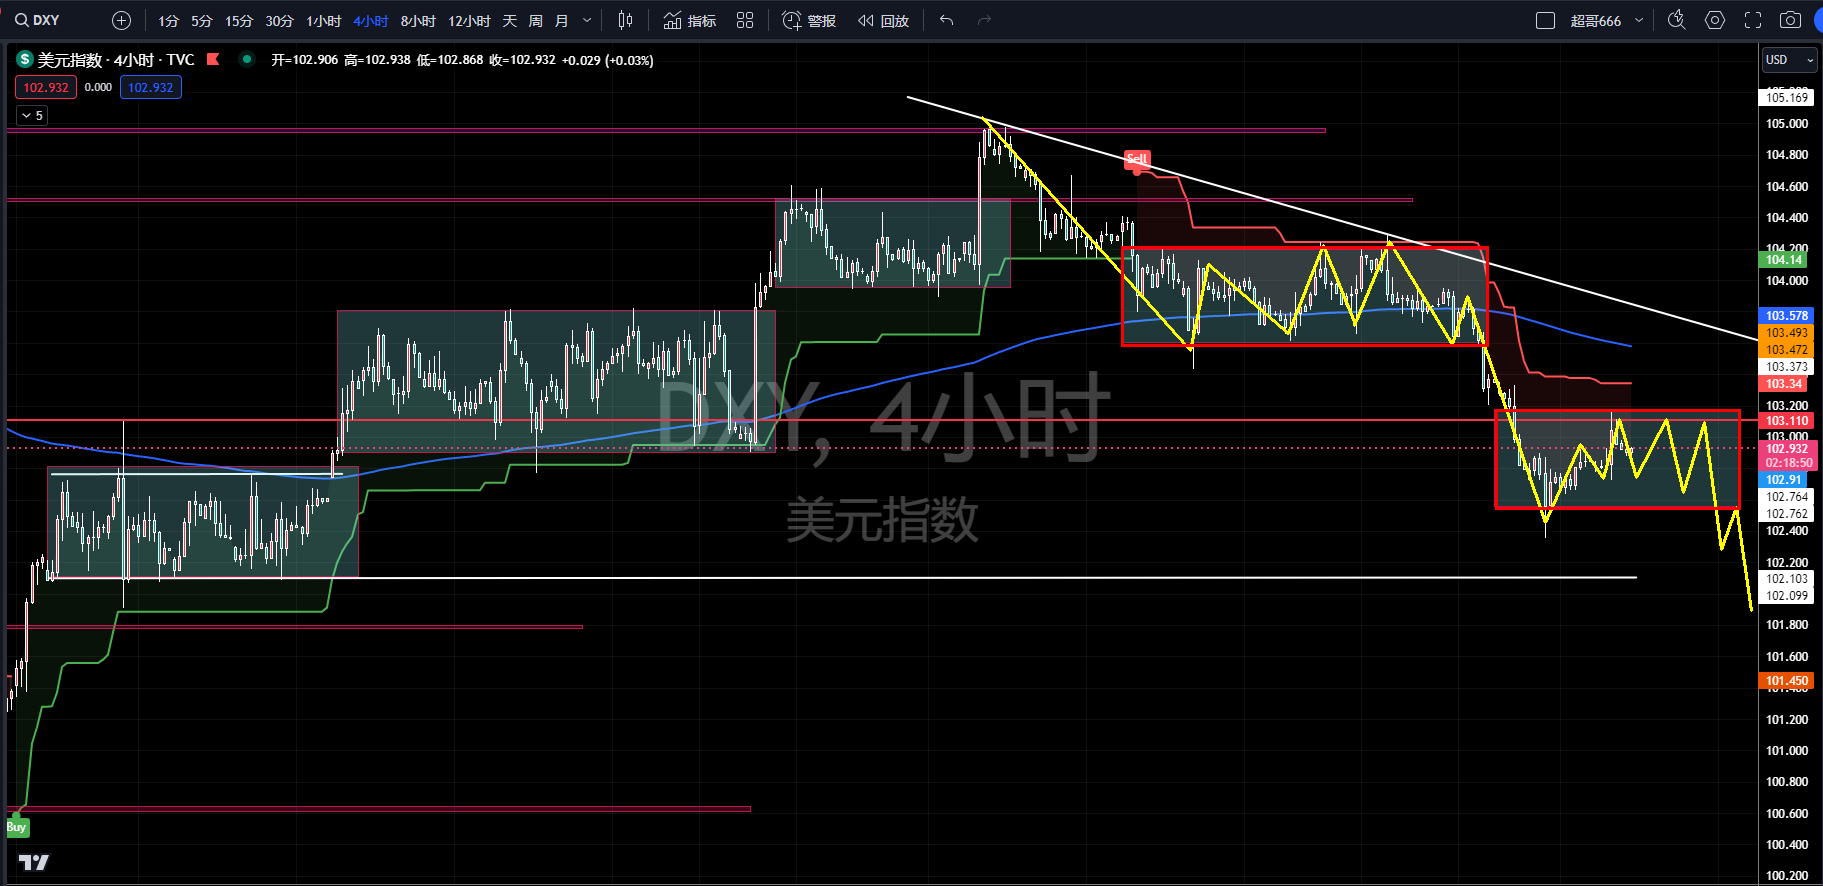1823x886 pixels.
Task: Expand the timeframe interval dropdown arrow
Action: tap(587, 20)
